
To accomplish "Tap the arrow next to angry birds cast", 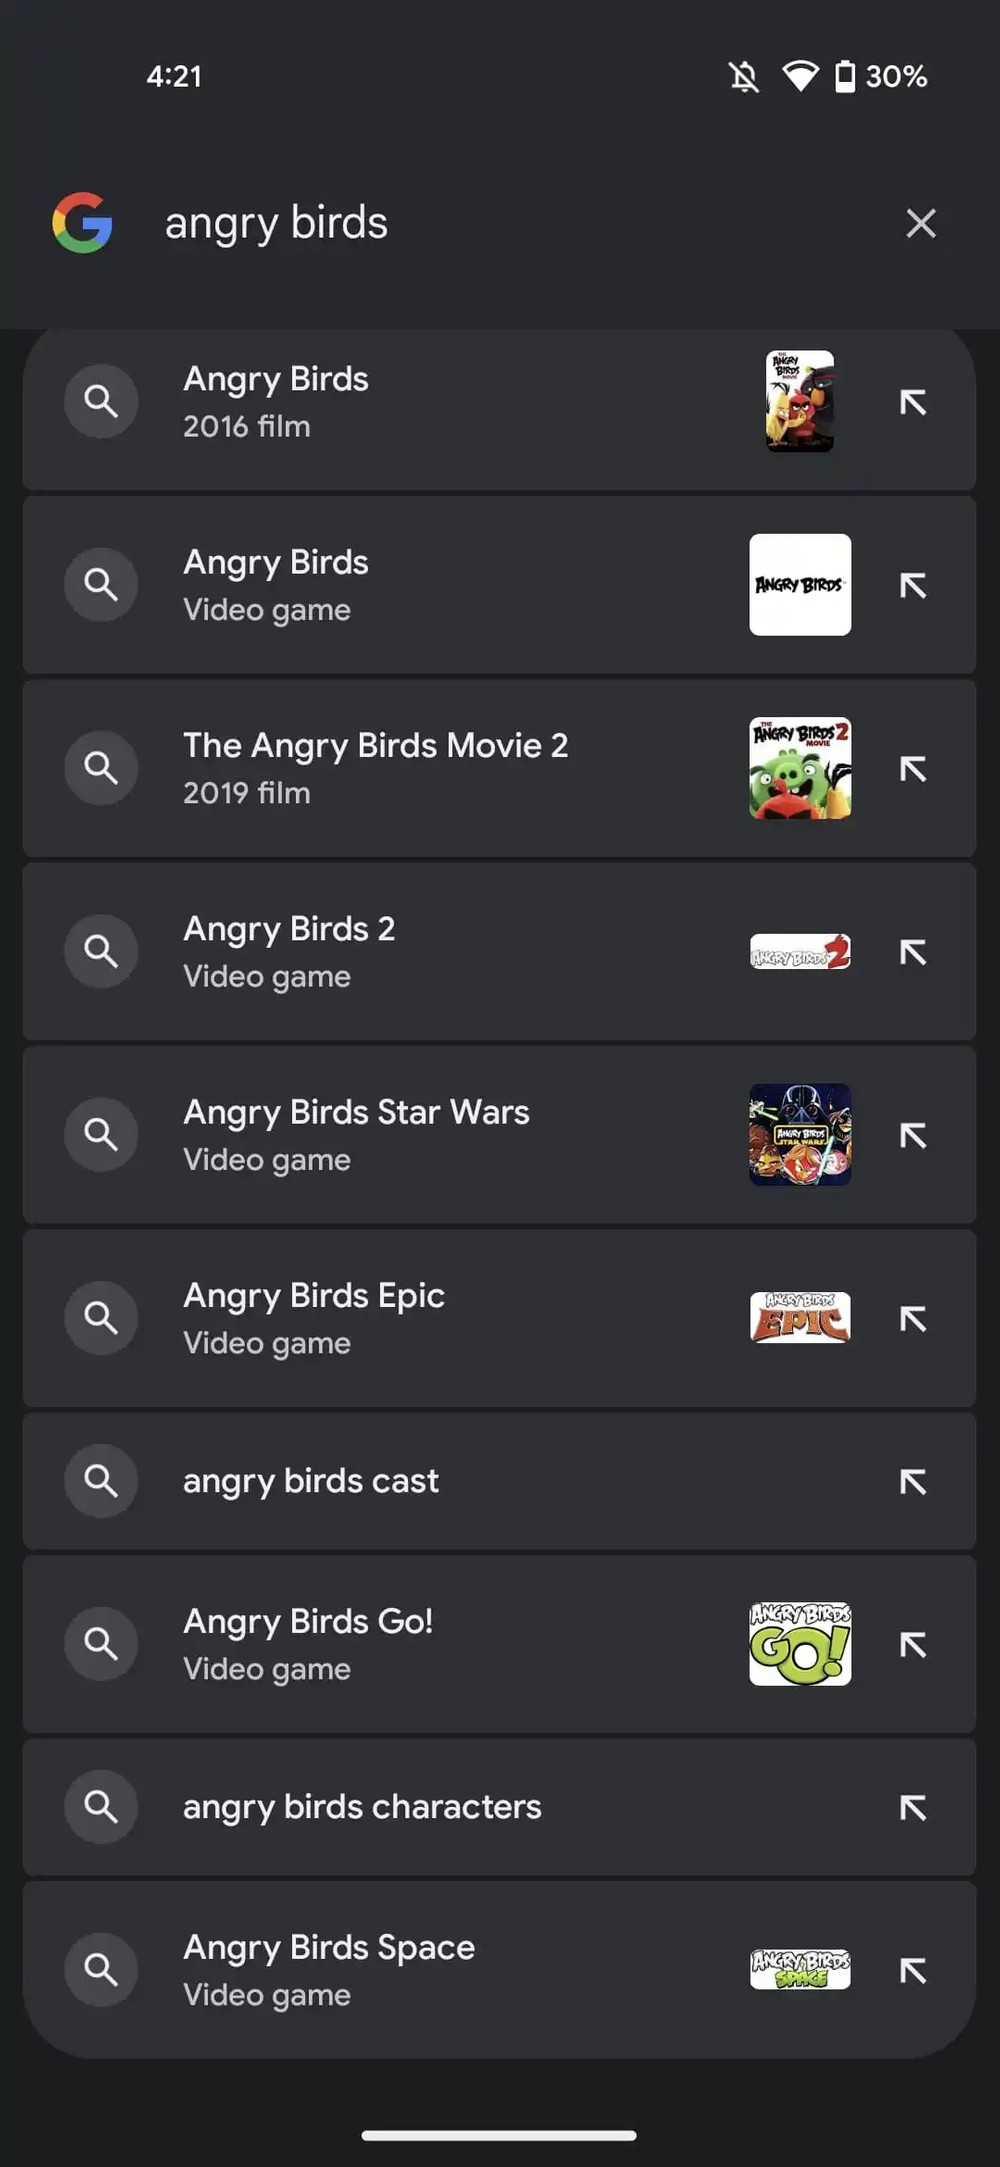I will 912,1482.
